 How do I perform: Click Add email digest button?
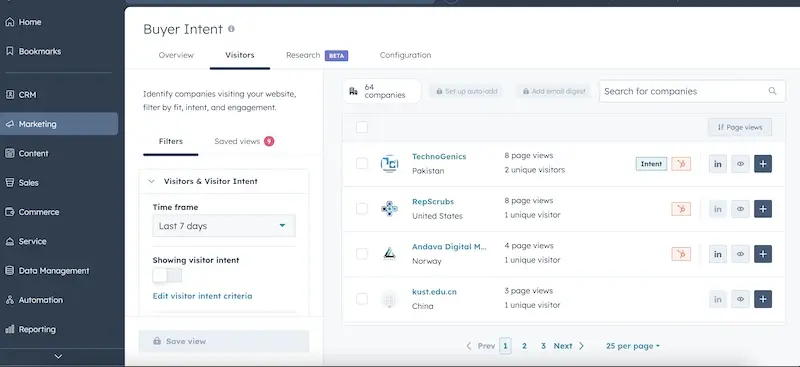[553, 91]
